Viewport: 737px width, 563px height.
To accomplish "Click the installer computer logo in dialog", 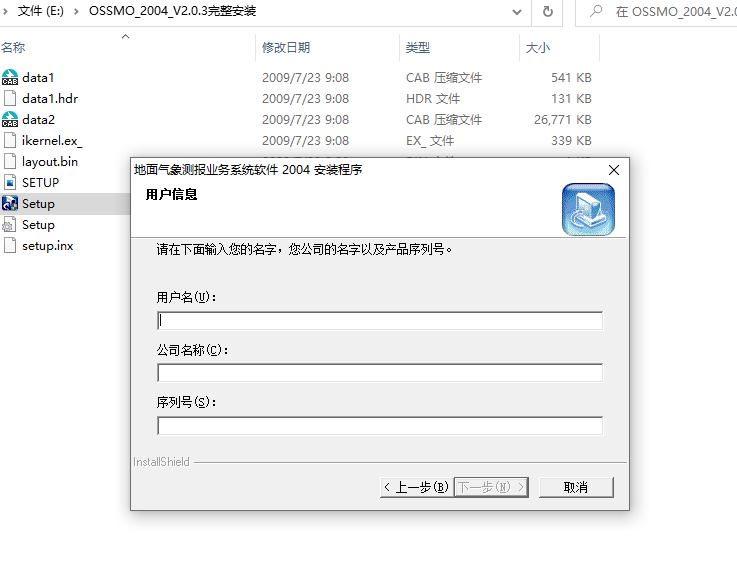I will tap(588, 209).
